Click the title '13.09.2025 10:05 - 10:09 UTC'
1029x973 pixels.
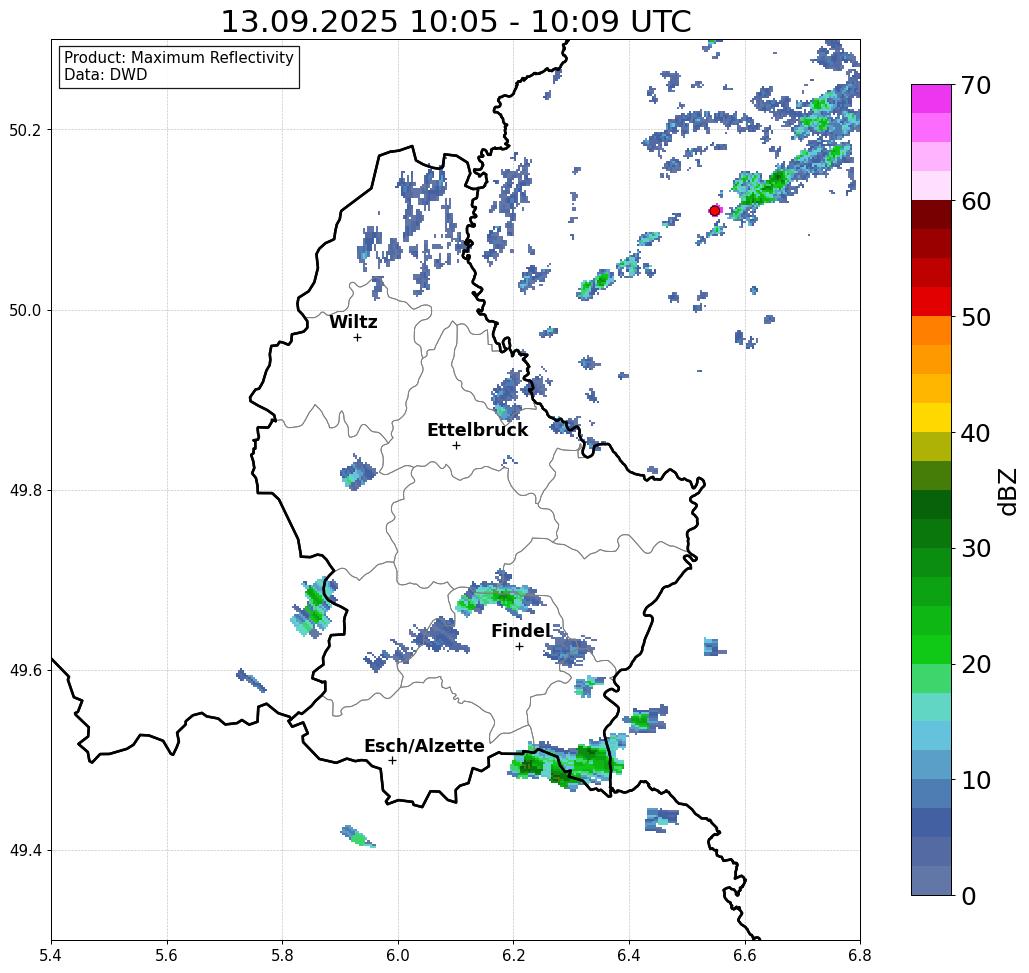tap(455, 22)
